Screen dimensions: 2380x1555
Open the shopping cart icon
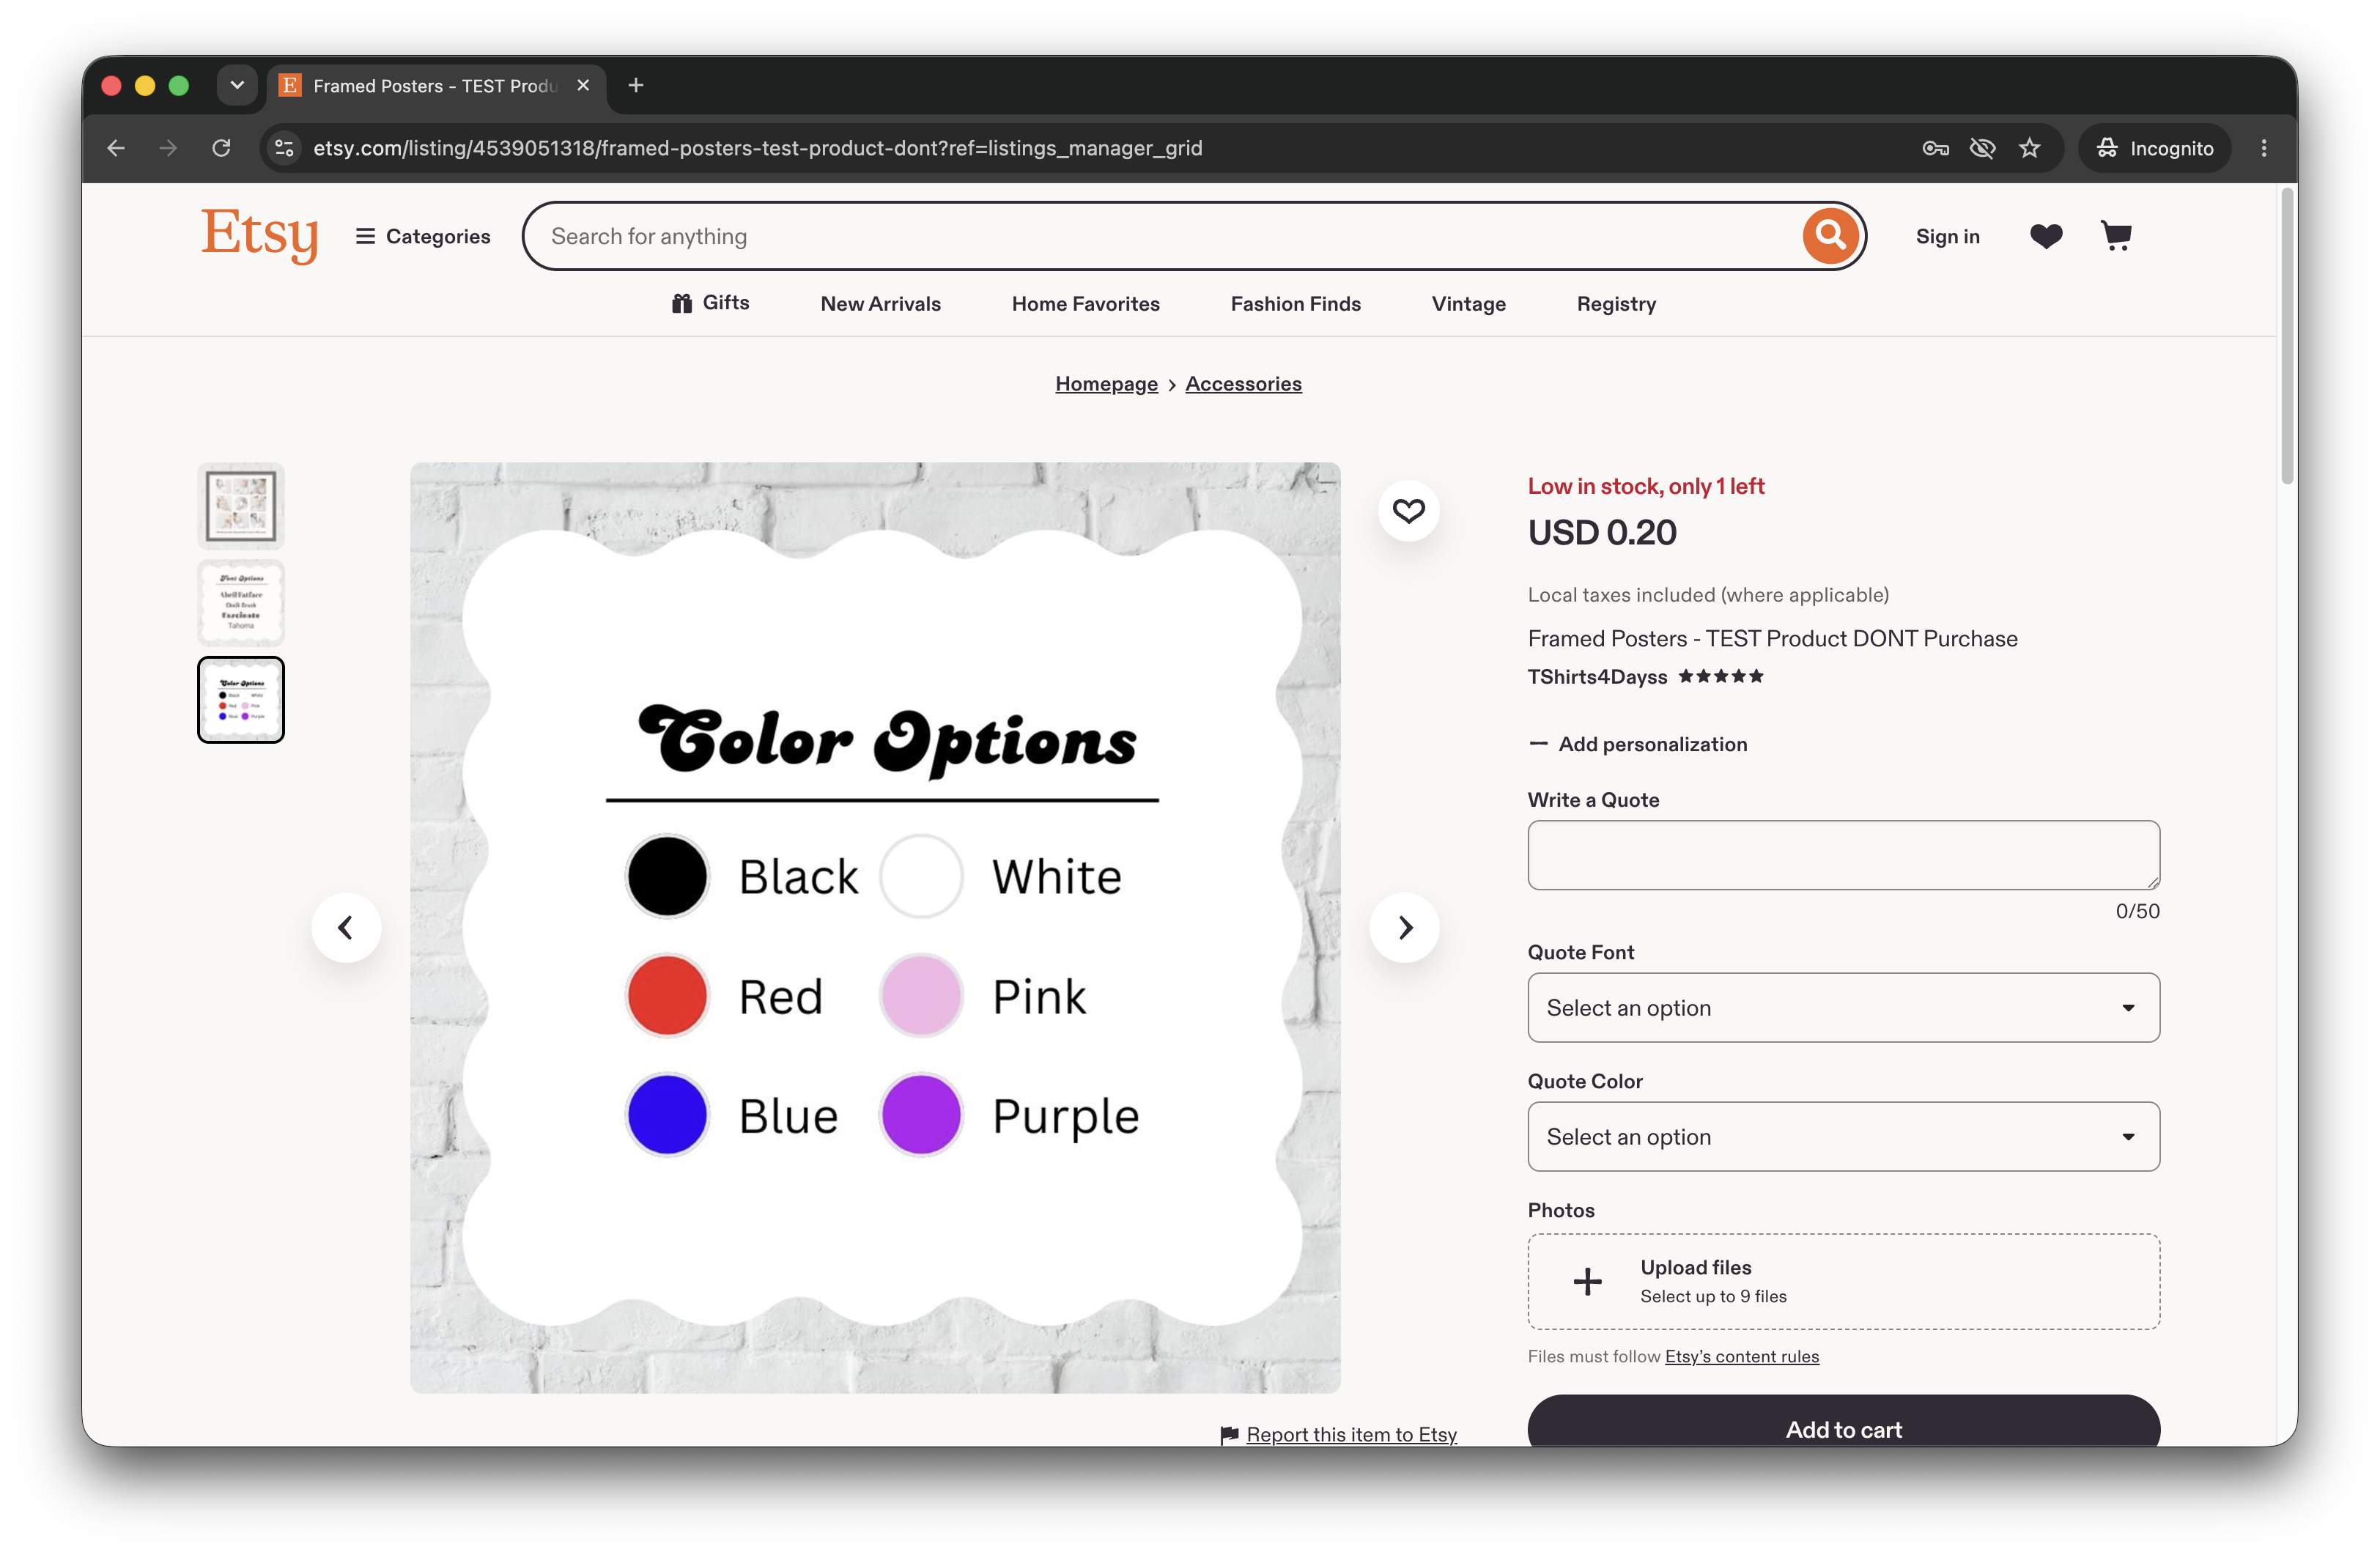(2116, 236)
